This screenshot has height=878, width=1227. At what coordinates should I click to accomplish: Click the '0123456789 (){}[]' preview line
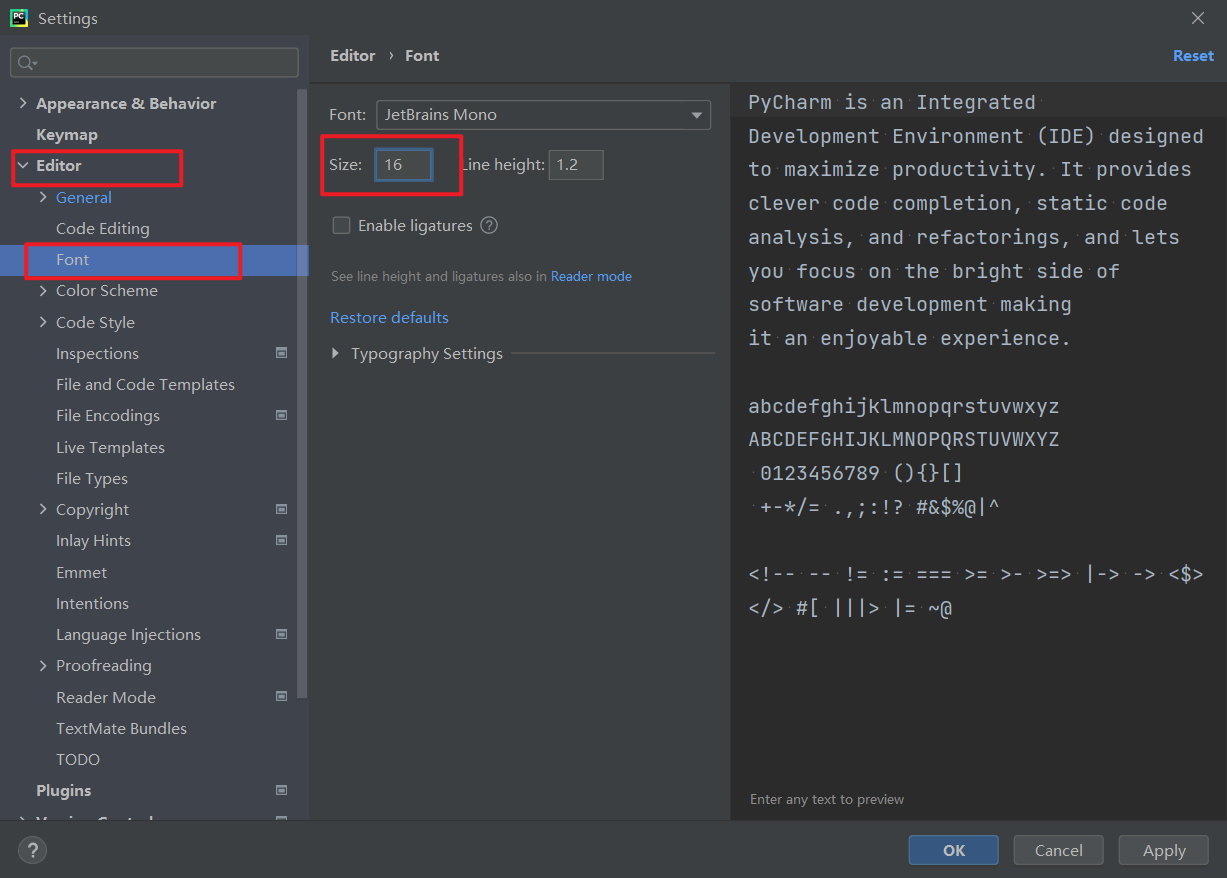tap(861, 473)
